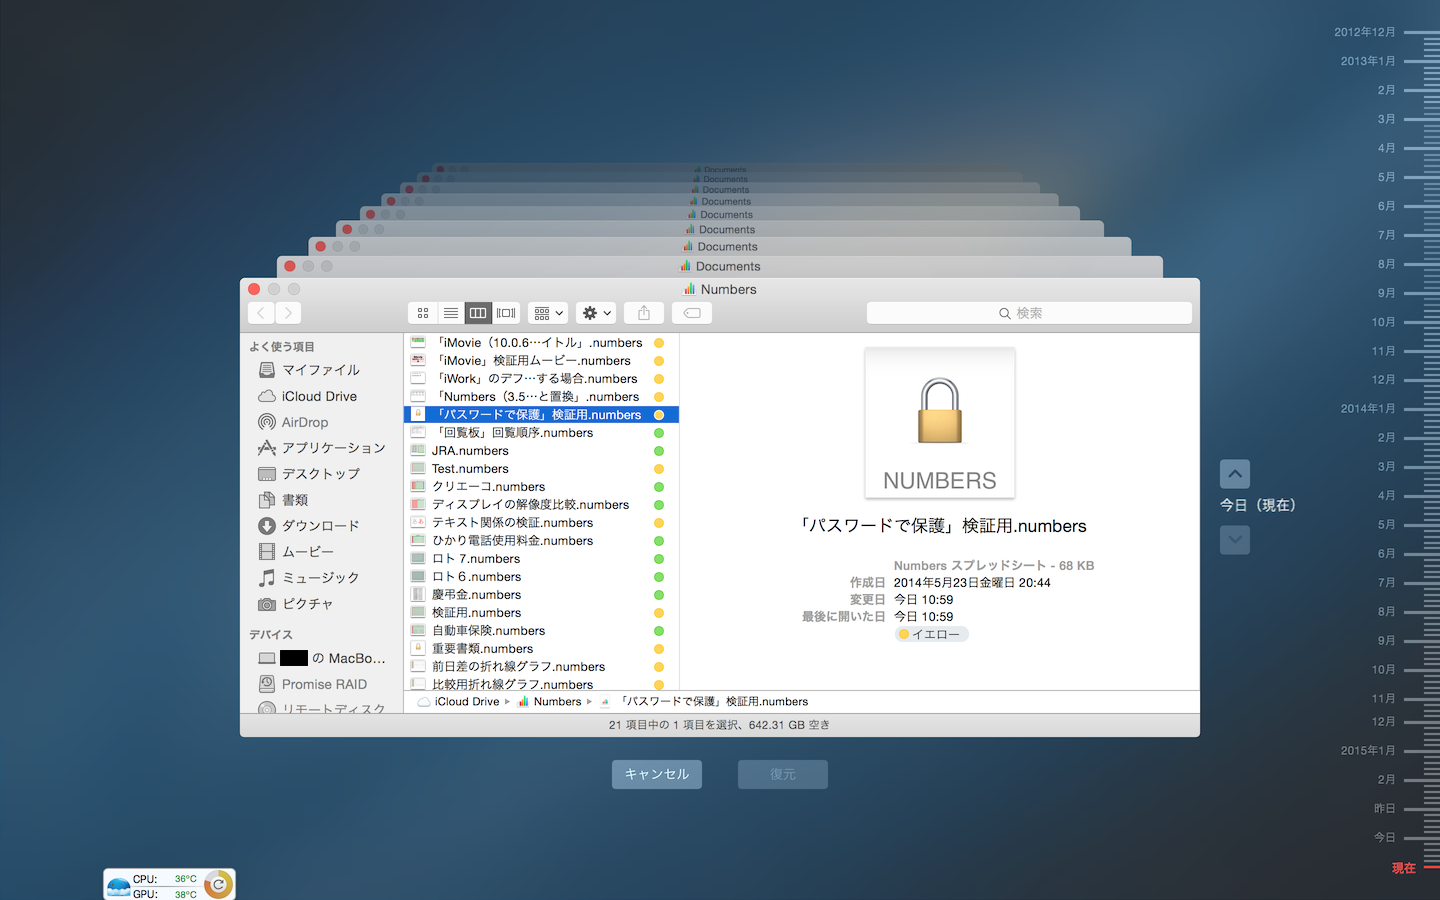Viewport: 1440px width, 900px height.
Task: Open アプリケーション in the sidebar
Action: click(x=320, y=448)
